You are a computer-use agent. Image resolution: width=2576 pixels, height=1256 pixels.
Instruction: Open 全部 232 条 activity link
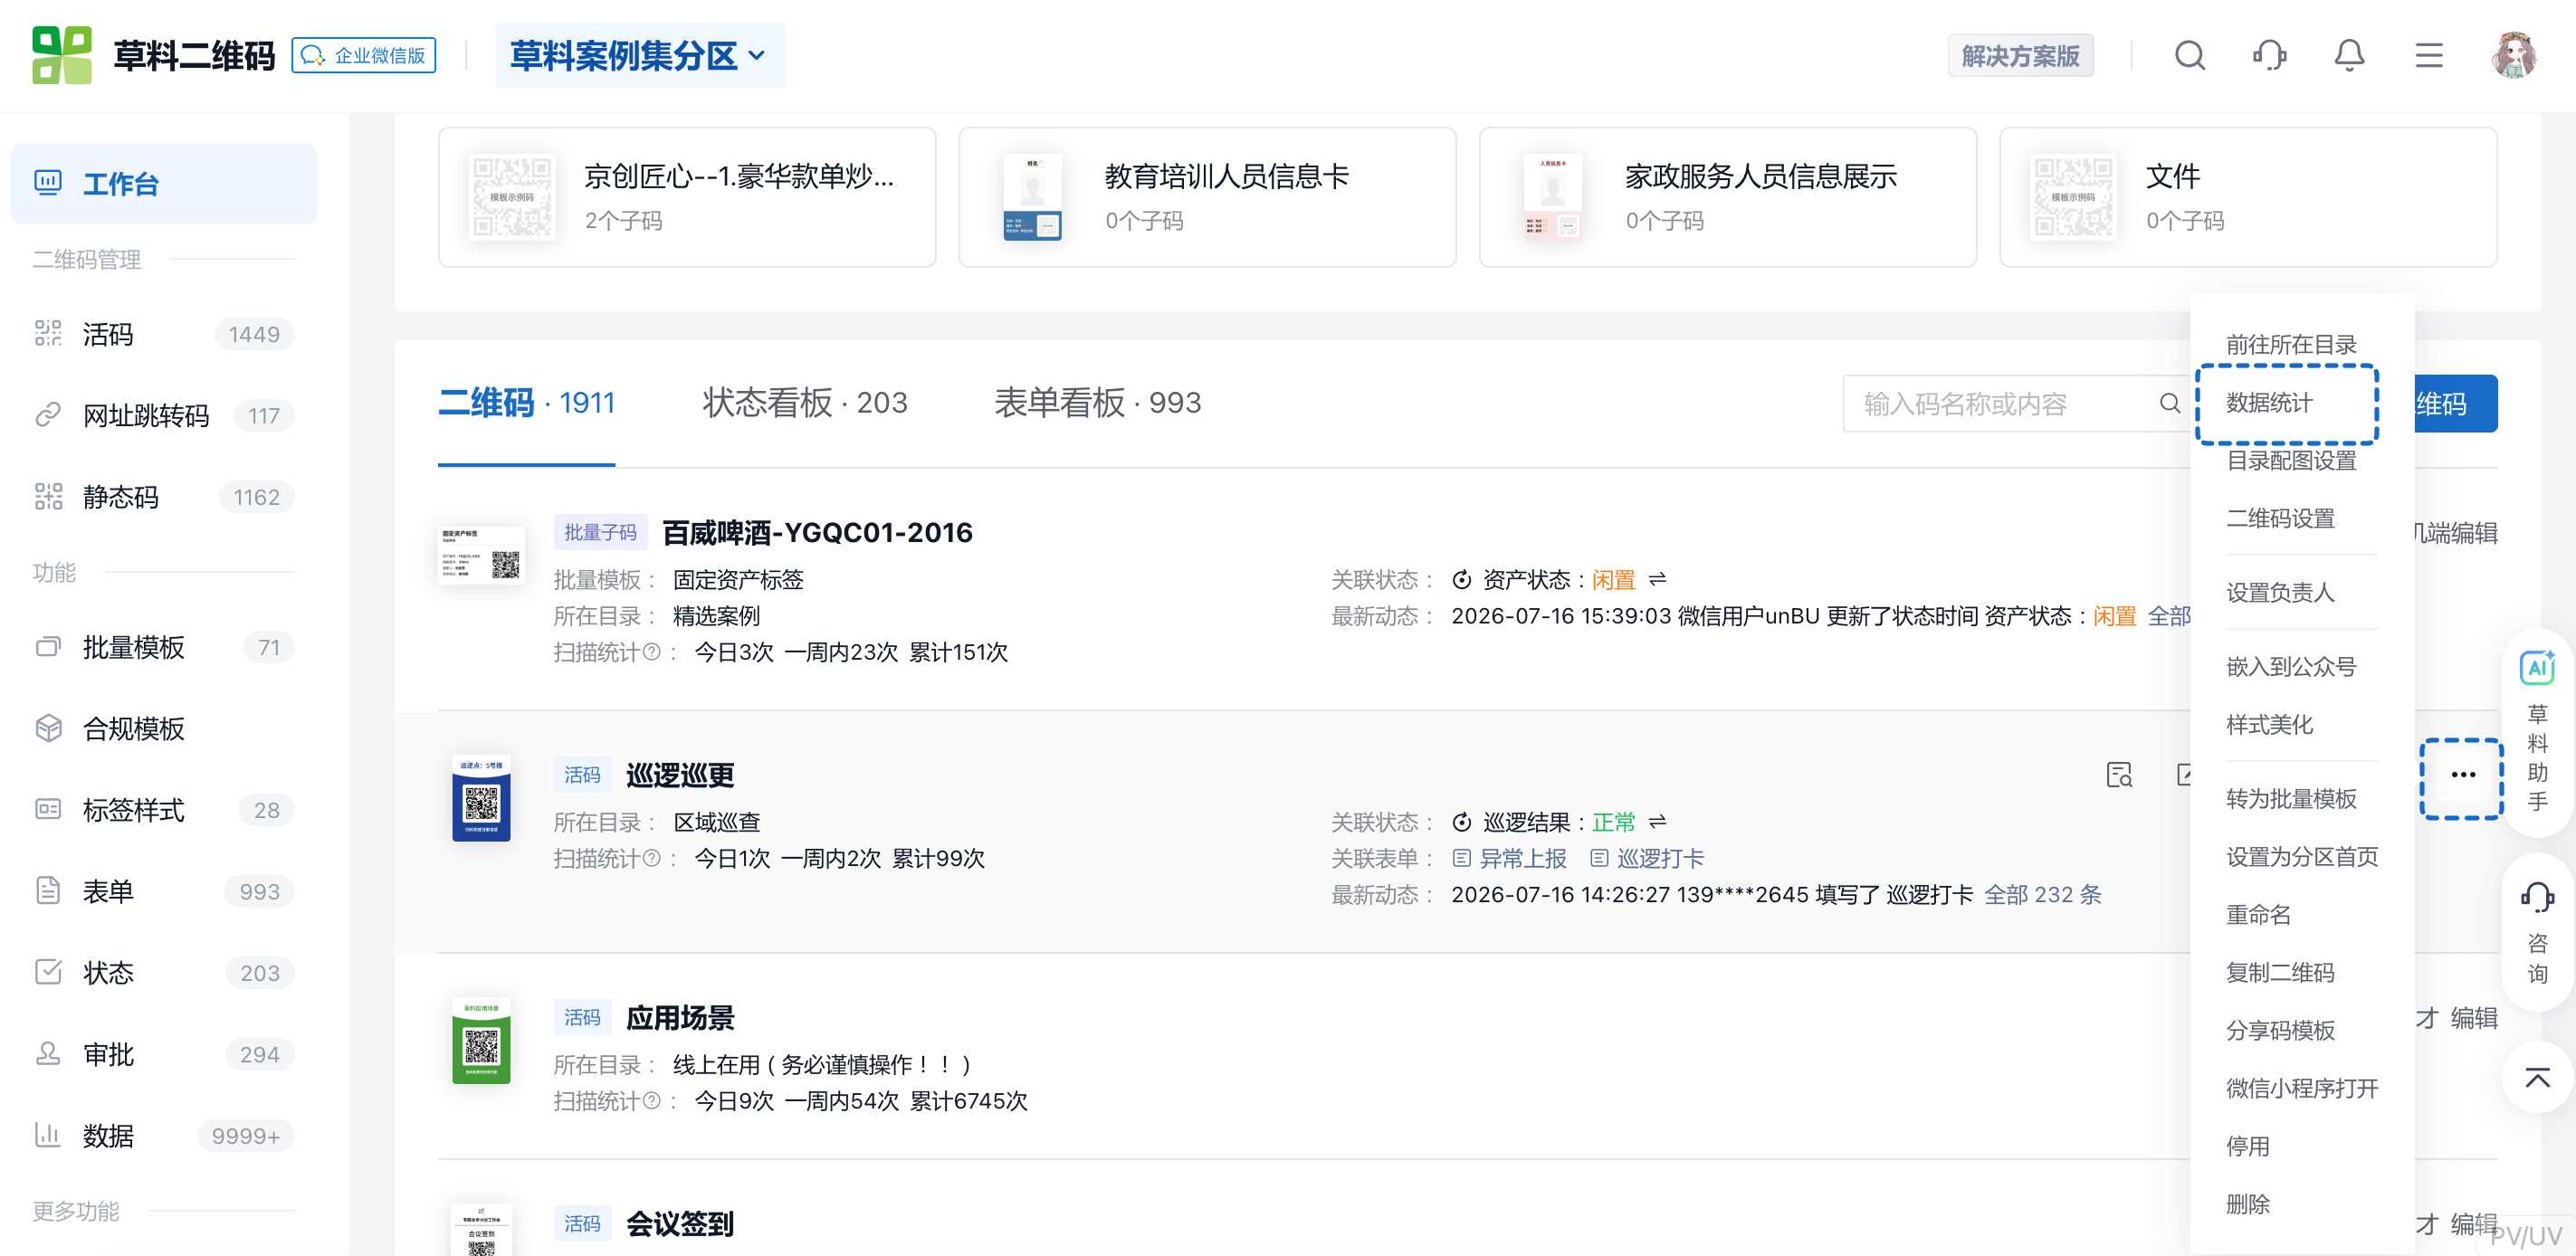tap(2043, 895)
